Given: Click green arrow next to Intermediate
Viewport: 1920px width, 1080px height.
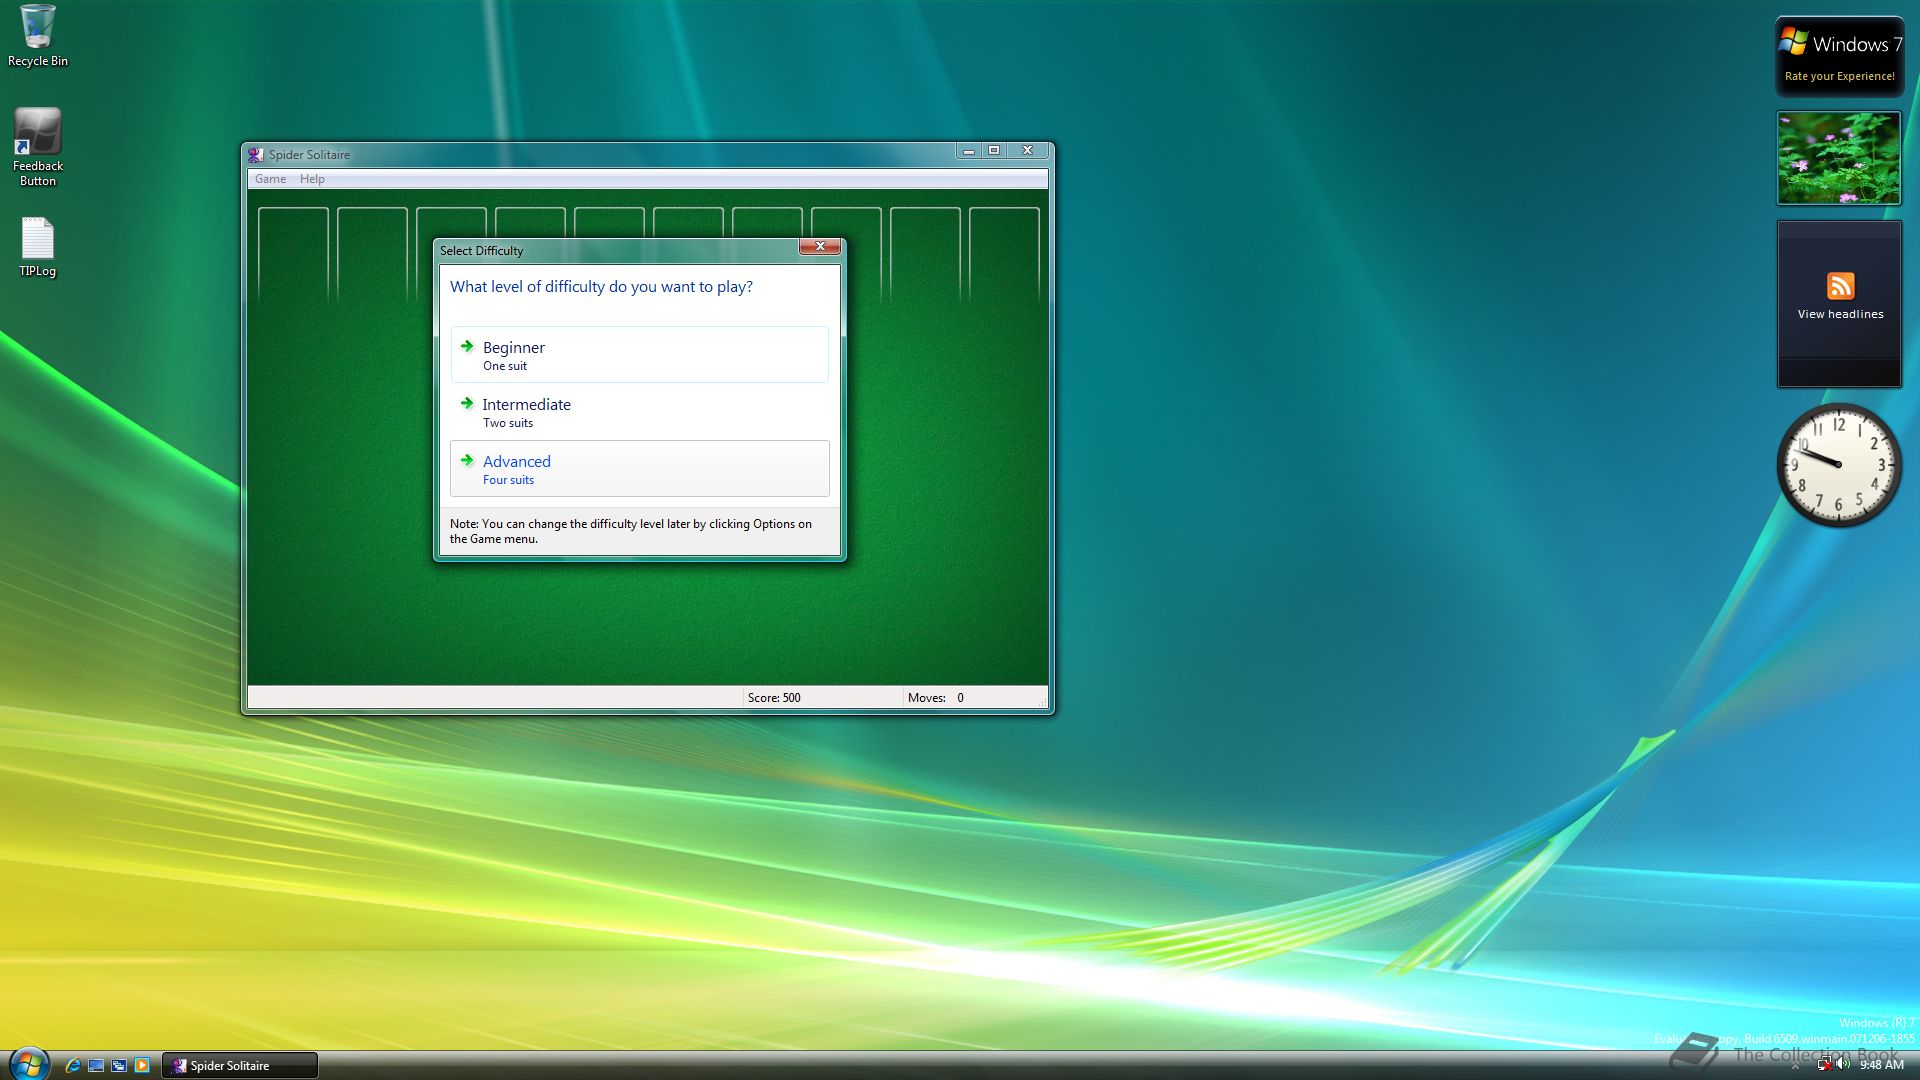Looking at the screenshot, I should [467, 403].
